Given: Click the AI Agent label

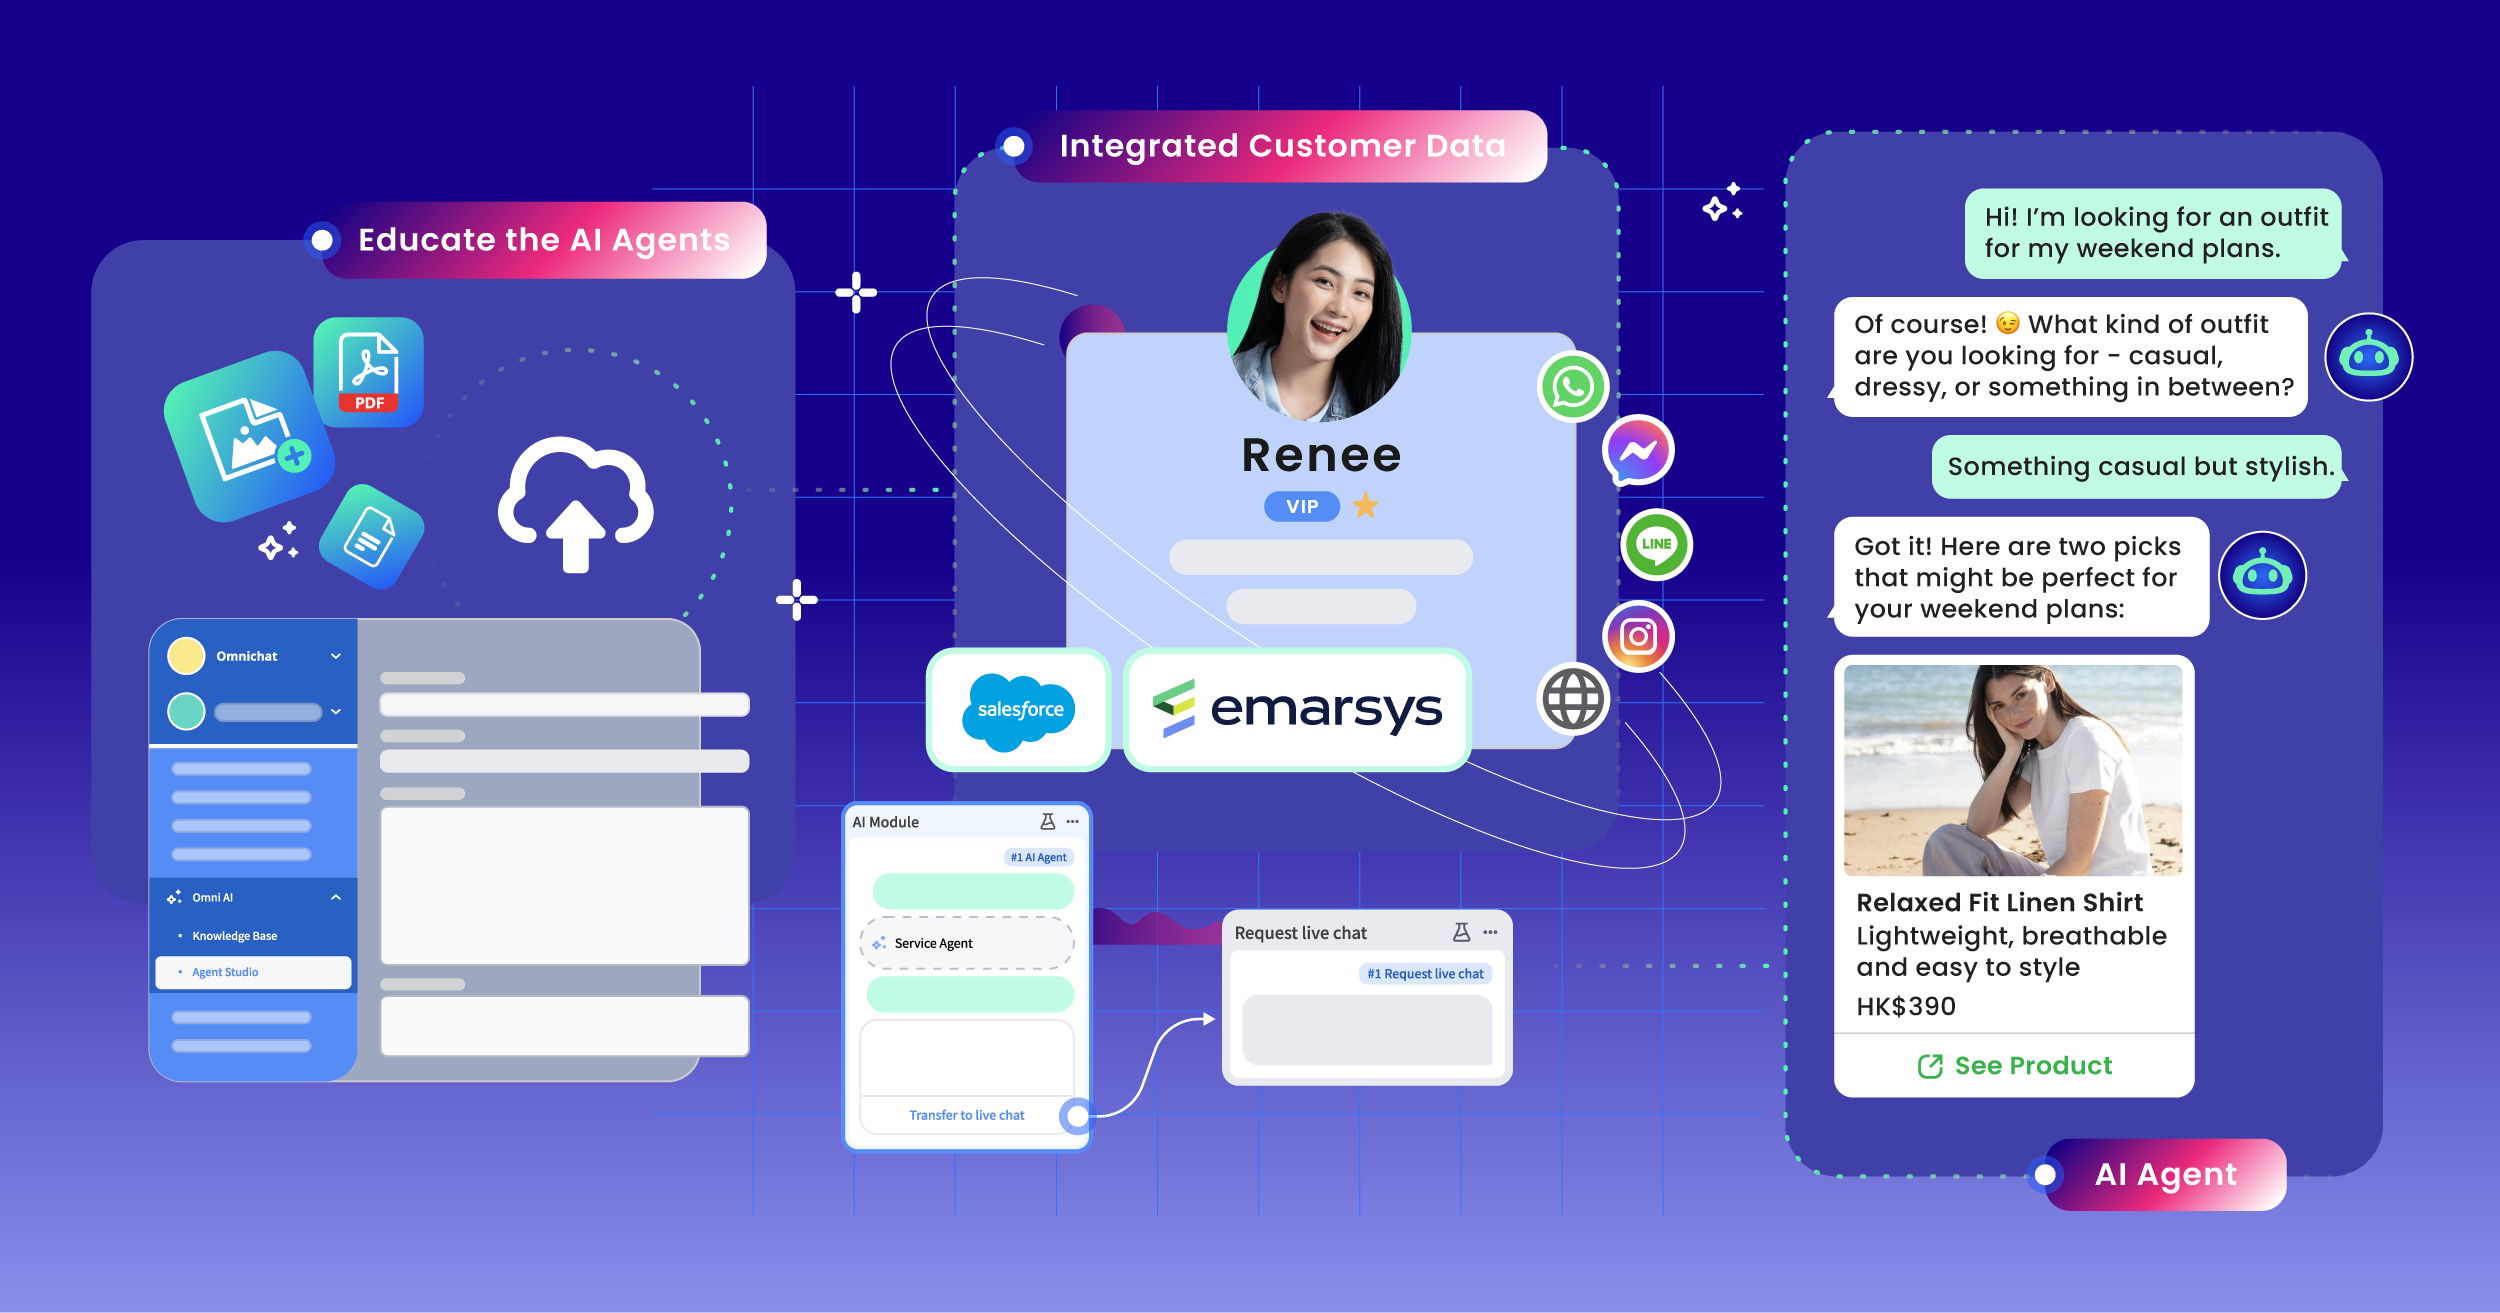Looking at the screenshot, I should coord(2166,1174).
